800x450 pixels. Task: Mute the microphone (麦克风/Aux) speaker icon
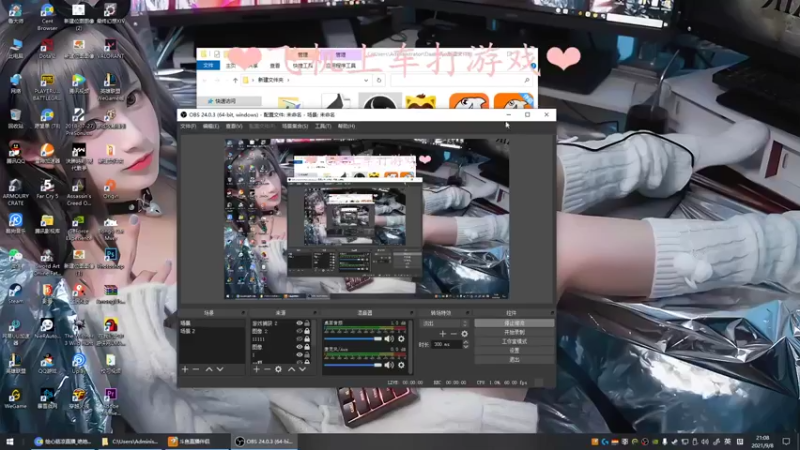tap(389, 365)
